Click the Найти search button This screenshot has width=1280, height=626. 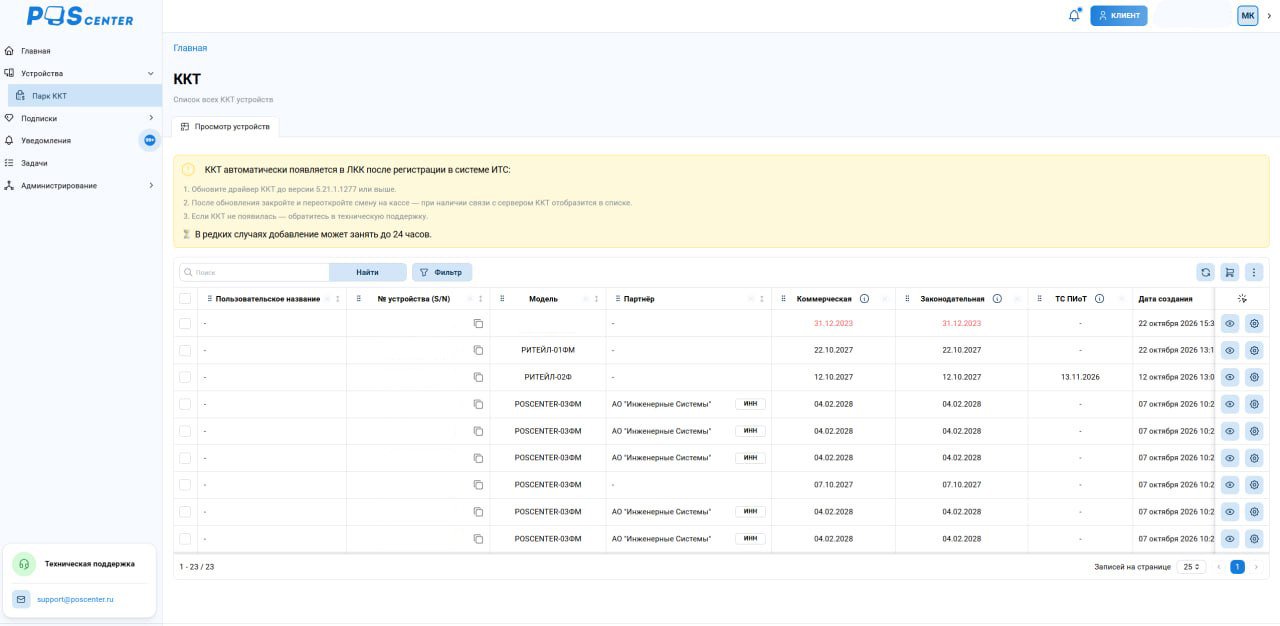368,272
